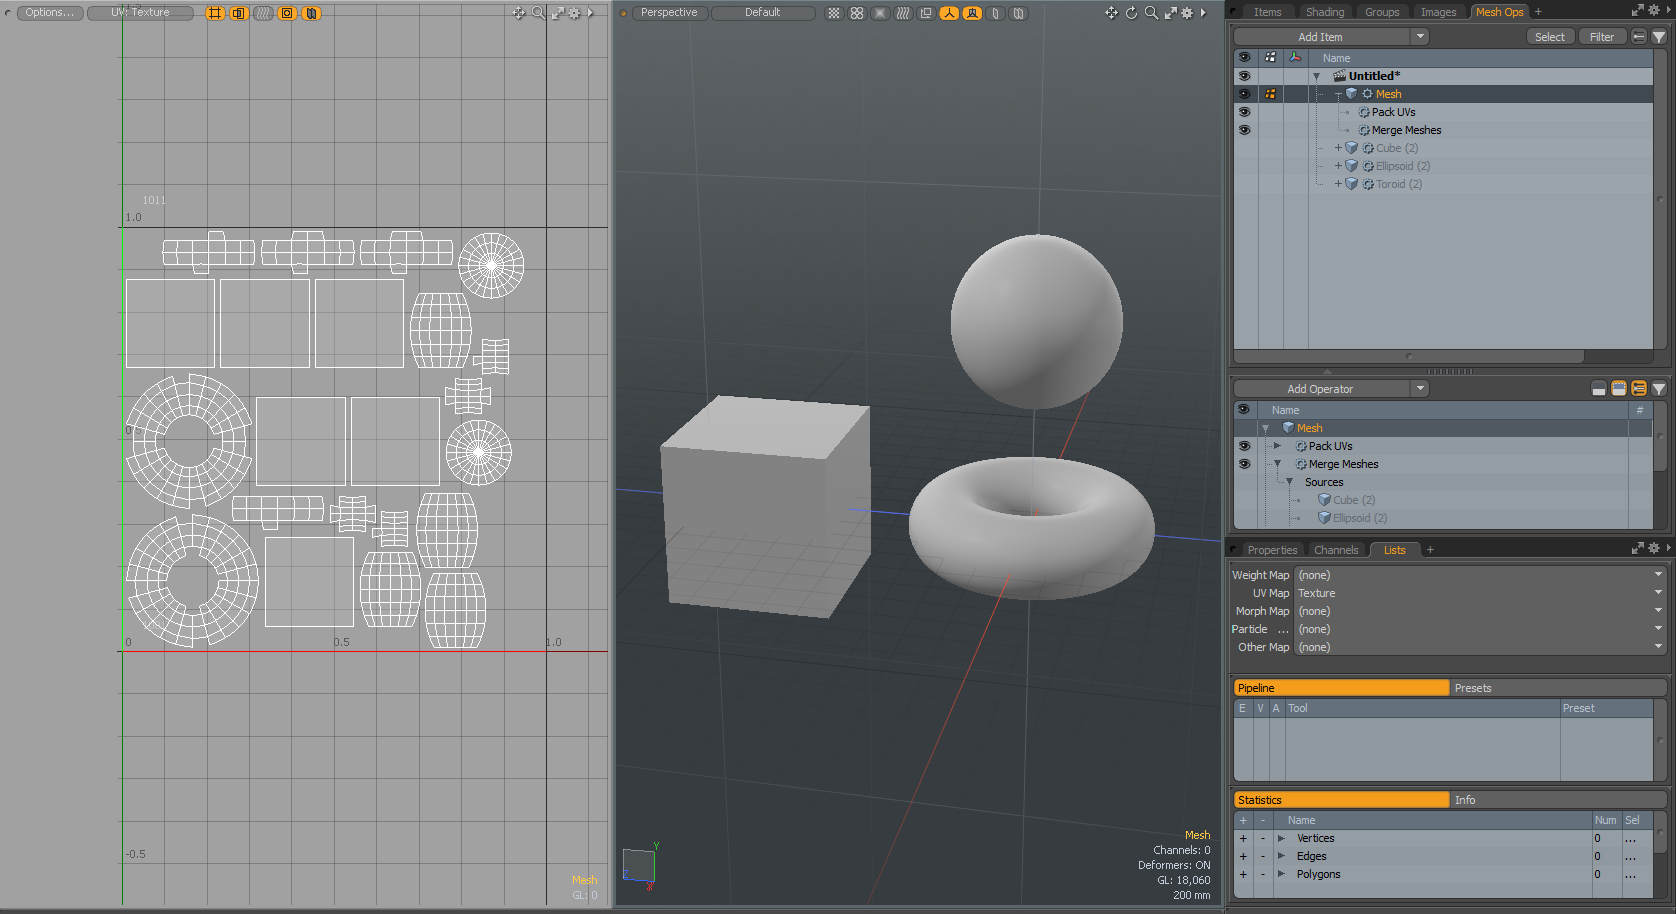This screenshot has height=914, width=1676.
Task: Switch to the Shading tab
Action: point(1324,12)
